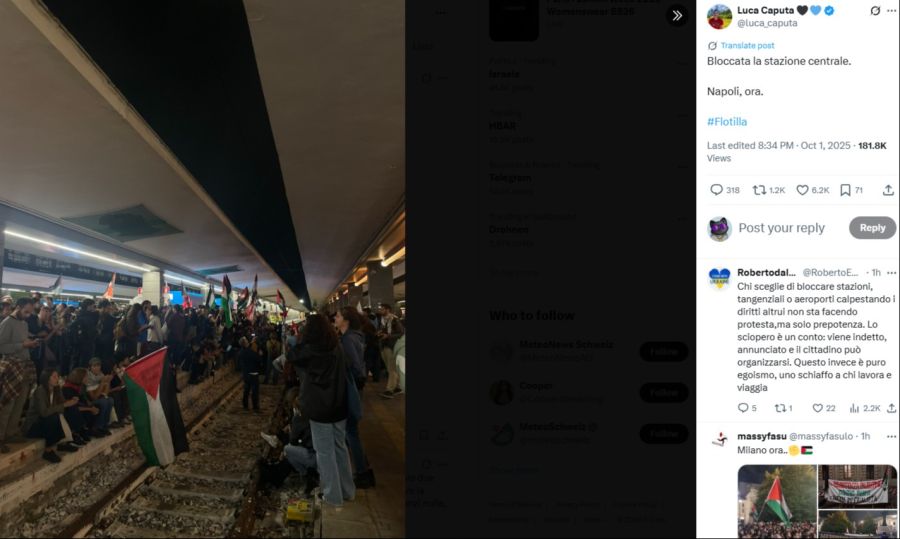Collapse the side panel with double-chevron icon

pos(677,15)
